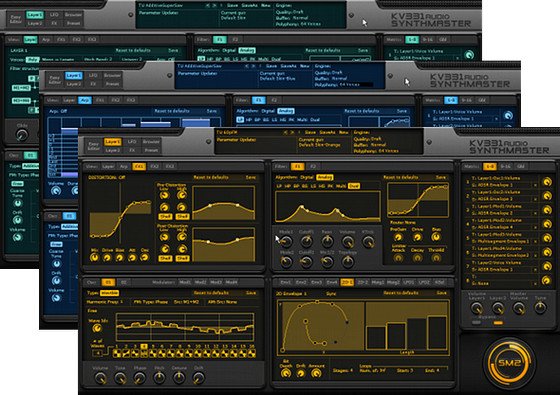560x395 pixels.
Task: Toggle the Pre-Distortion Low Shelf button
Action: pyautogui.click(x=165, y=216)
